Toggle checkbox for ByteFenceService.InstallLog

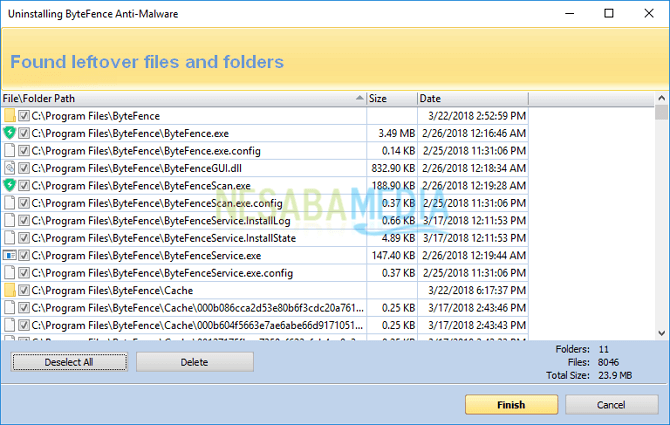24,220
